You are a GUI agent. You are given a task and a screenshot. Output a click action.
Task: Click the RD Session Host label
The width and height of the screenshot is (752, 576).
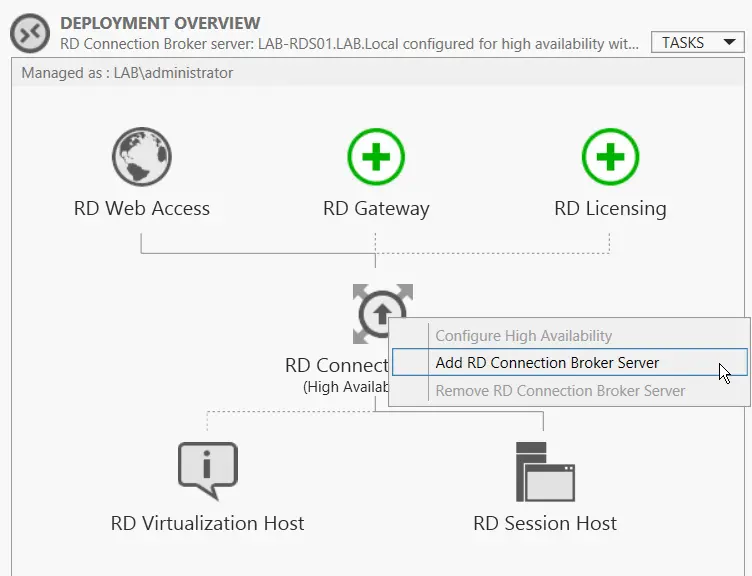point(545,523)
